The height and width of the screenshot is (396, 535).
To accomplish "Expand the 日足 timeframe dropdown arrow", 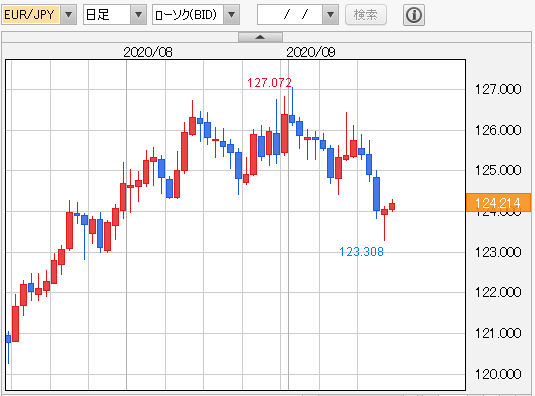I will click(x=138, y=15).
